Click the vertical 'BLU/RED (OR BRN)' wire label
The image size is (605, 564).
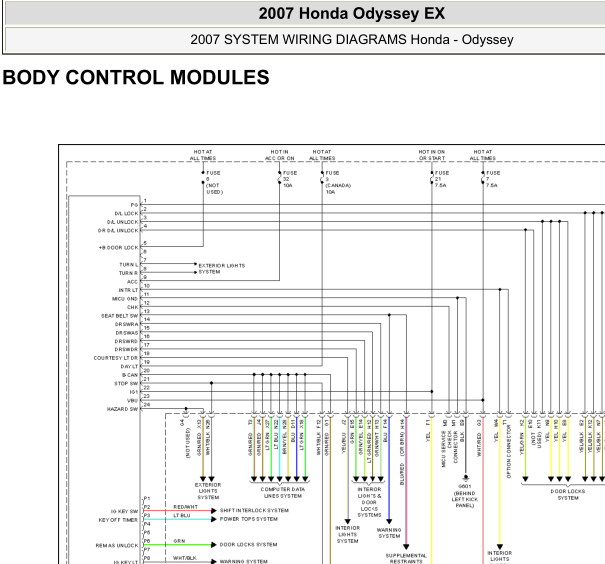(402, 457)
